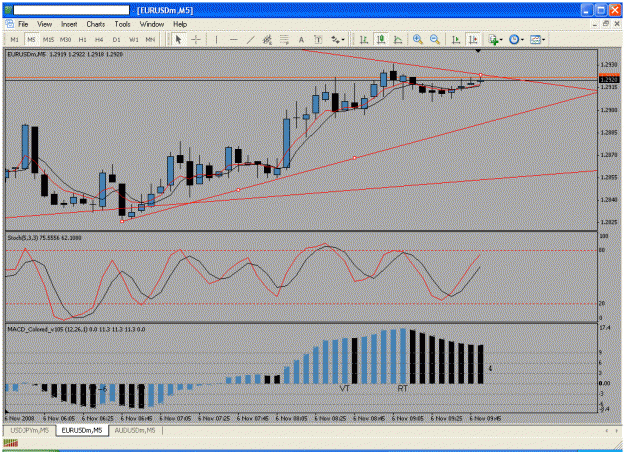Switch to M30 timeframe

click(x=65, y=39)
